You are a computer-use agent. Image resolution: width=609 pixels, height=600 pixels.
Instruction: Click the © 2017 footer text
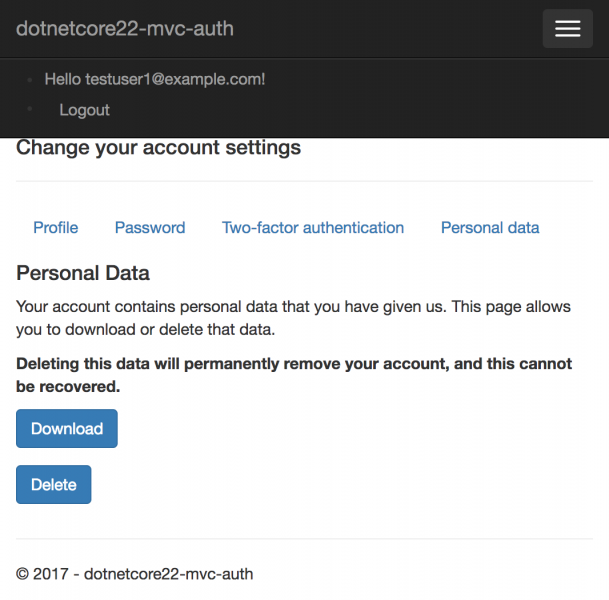click(134, 574)
